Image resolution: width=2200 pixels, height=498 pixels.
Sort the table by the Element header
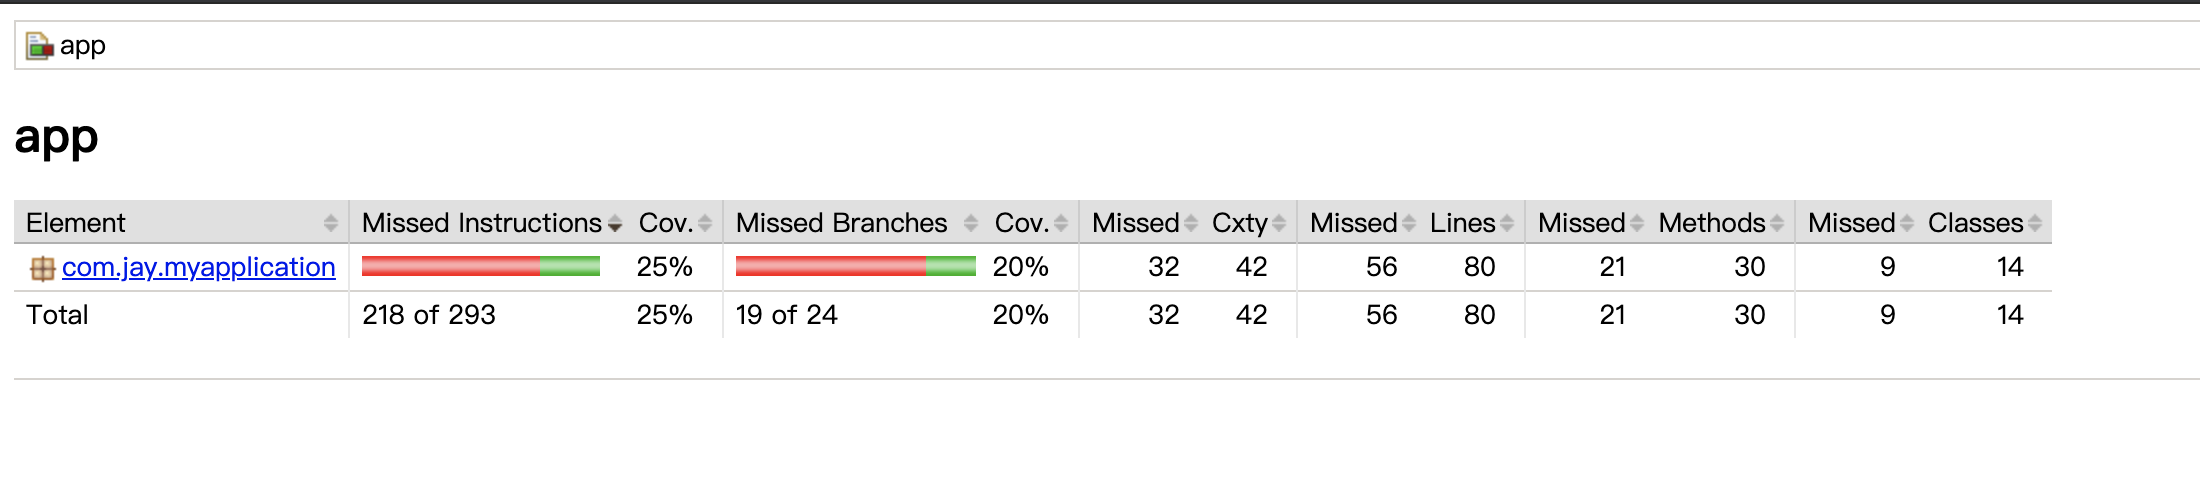(x=76, y=223)
